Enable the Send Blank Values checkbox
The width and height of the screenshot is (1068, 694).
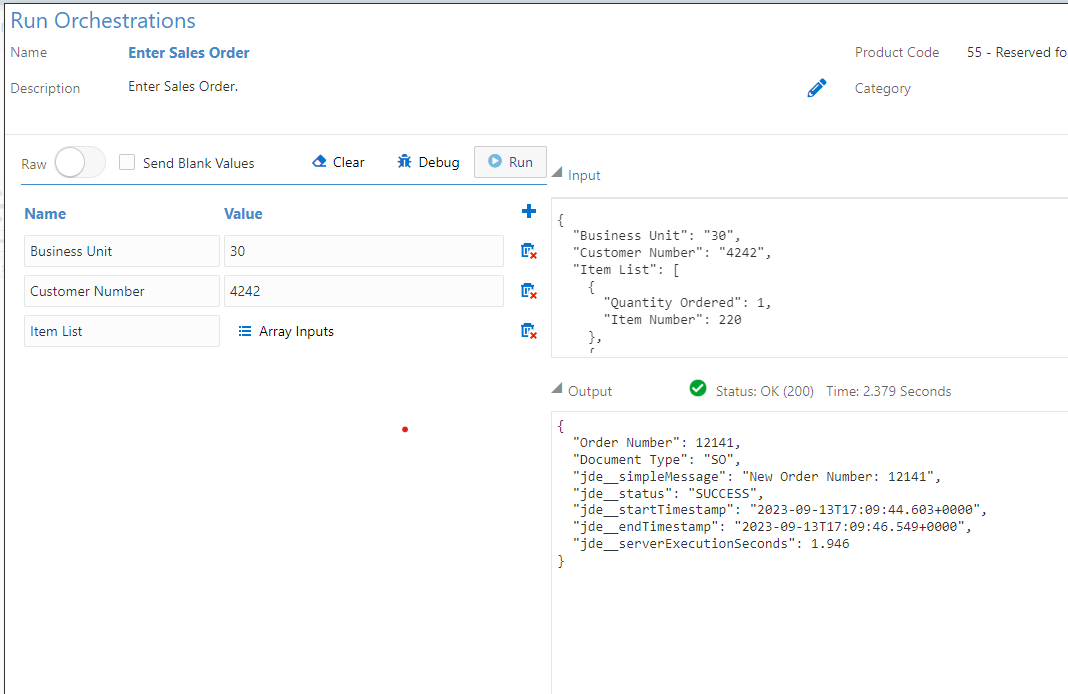(127, 161)
